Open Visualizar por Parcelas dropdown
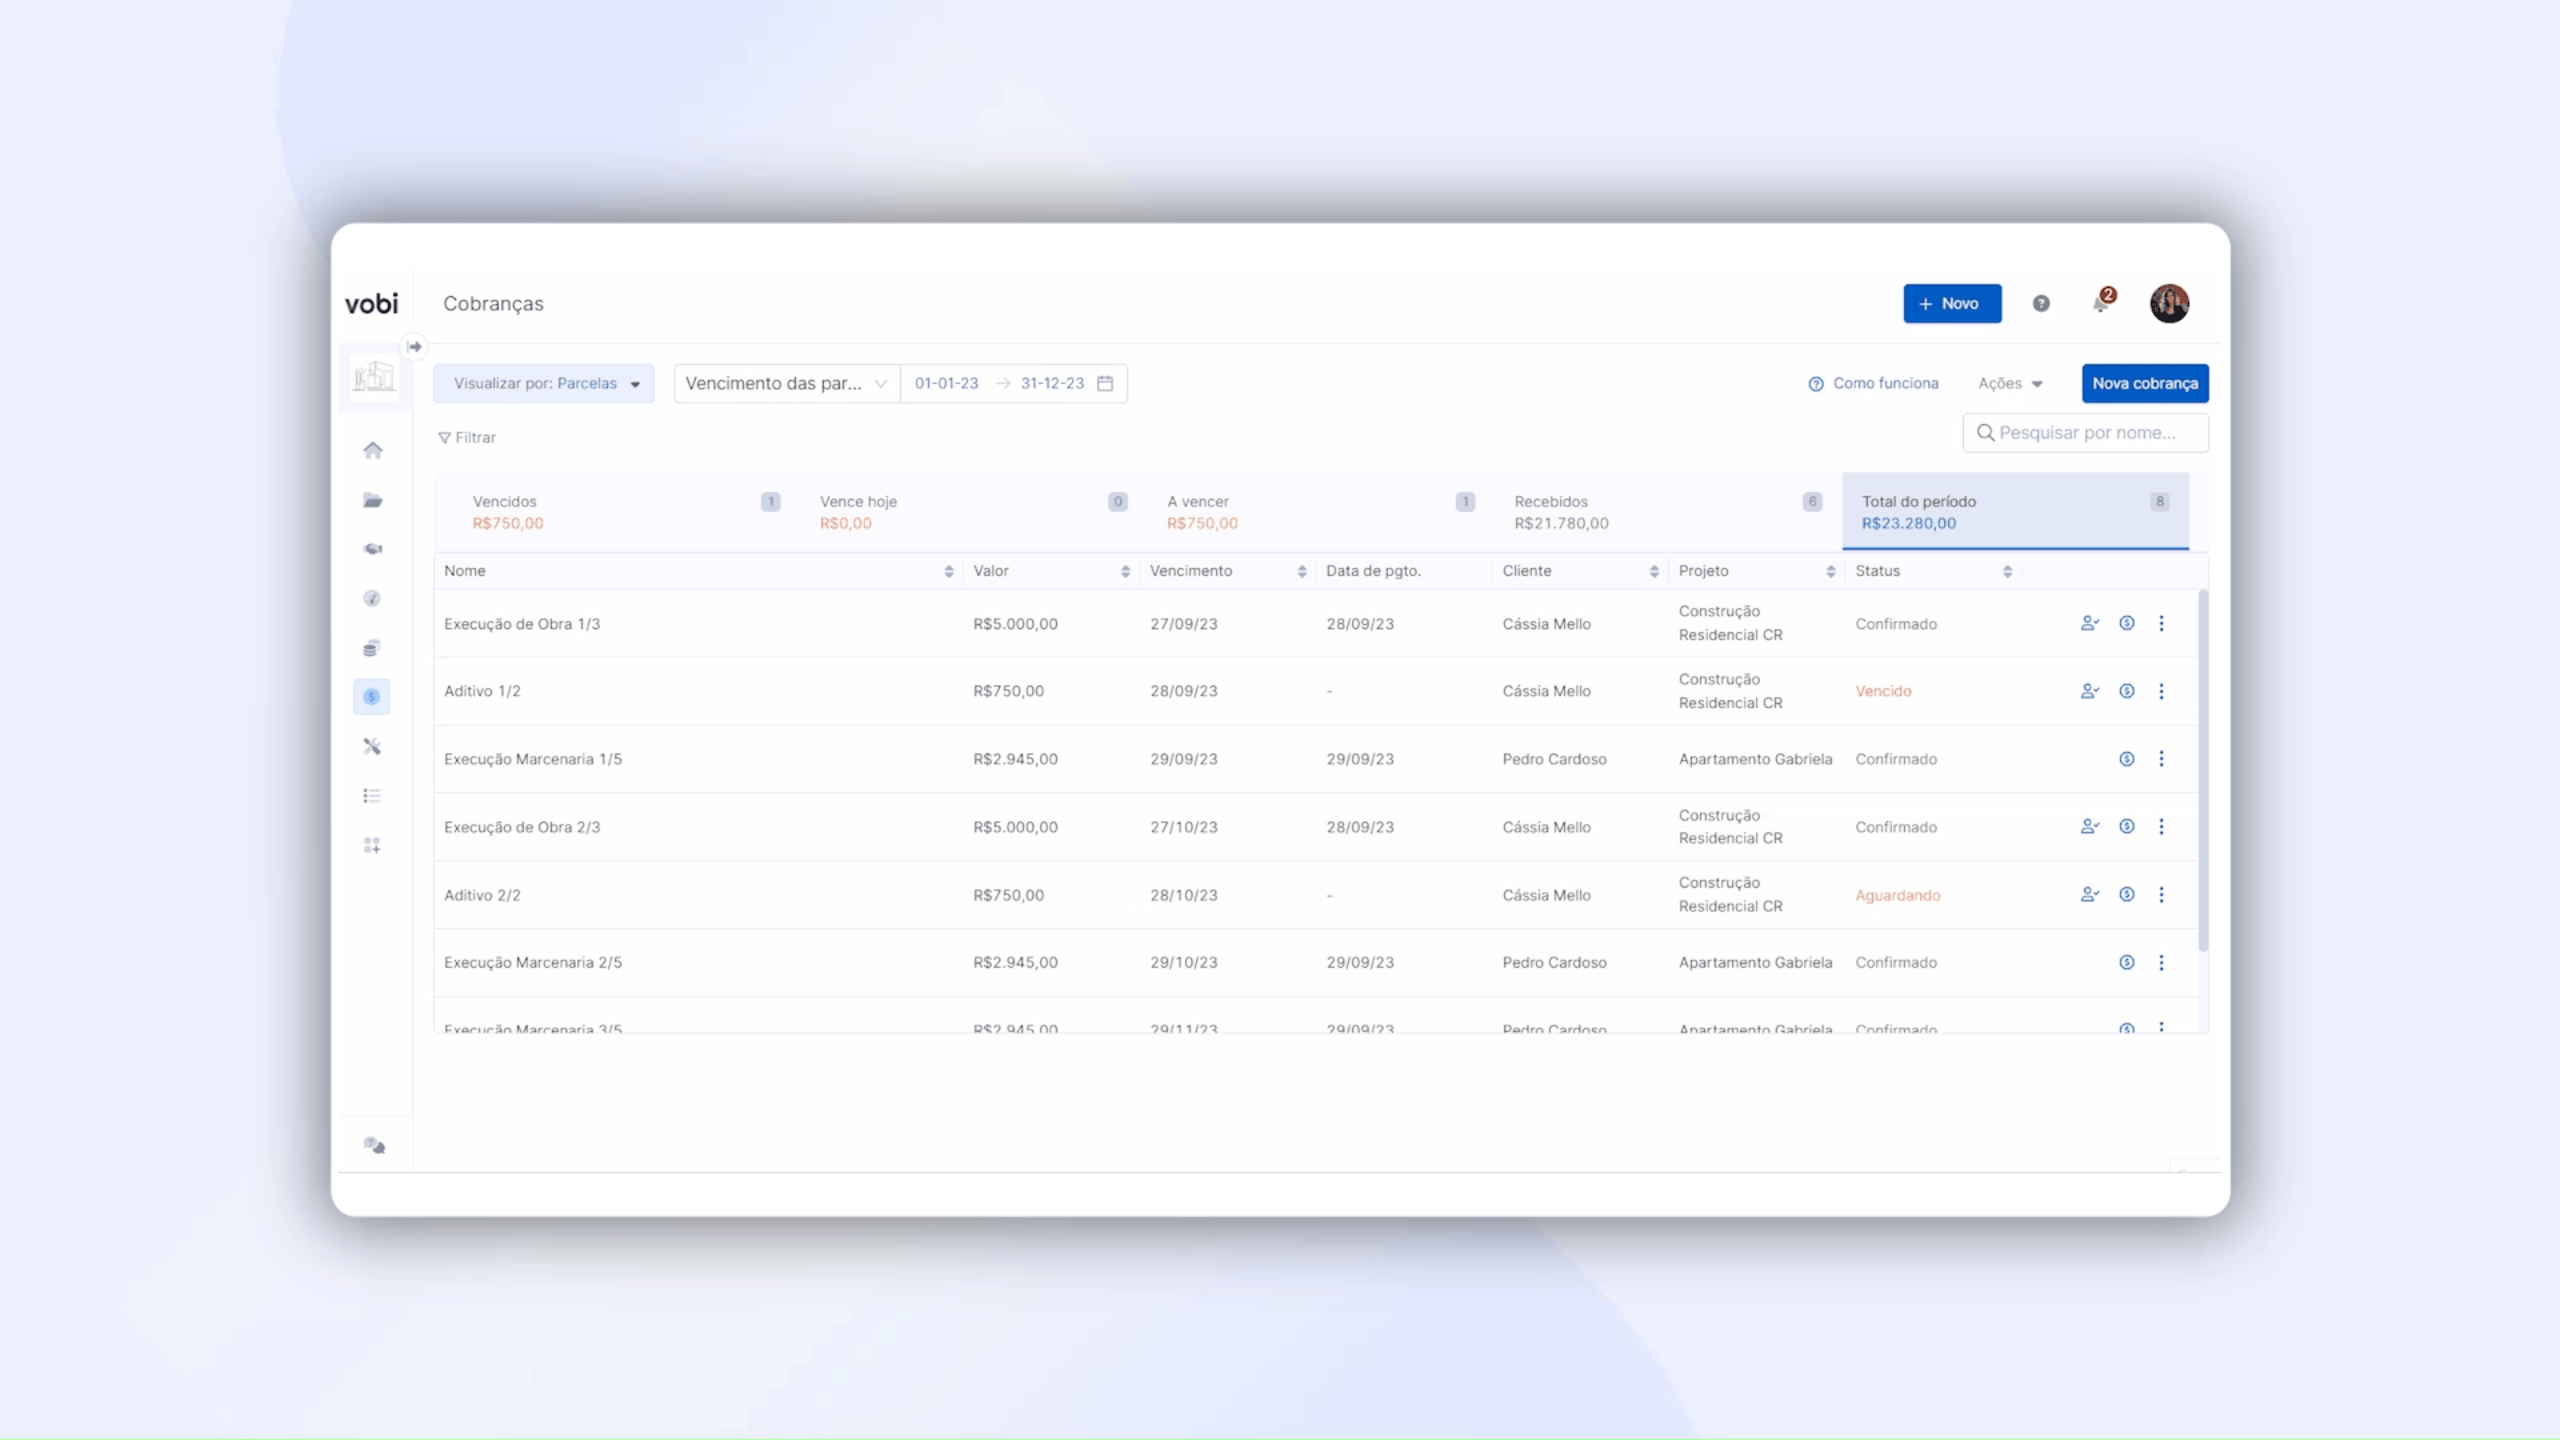This screenshot has height=1440, width=2560. point(544,383)
